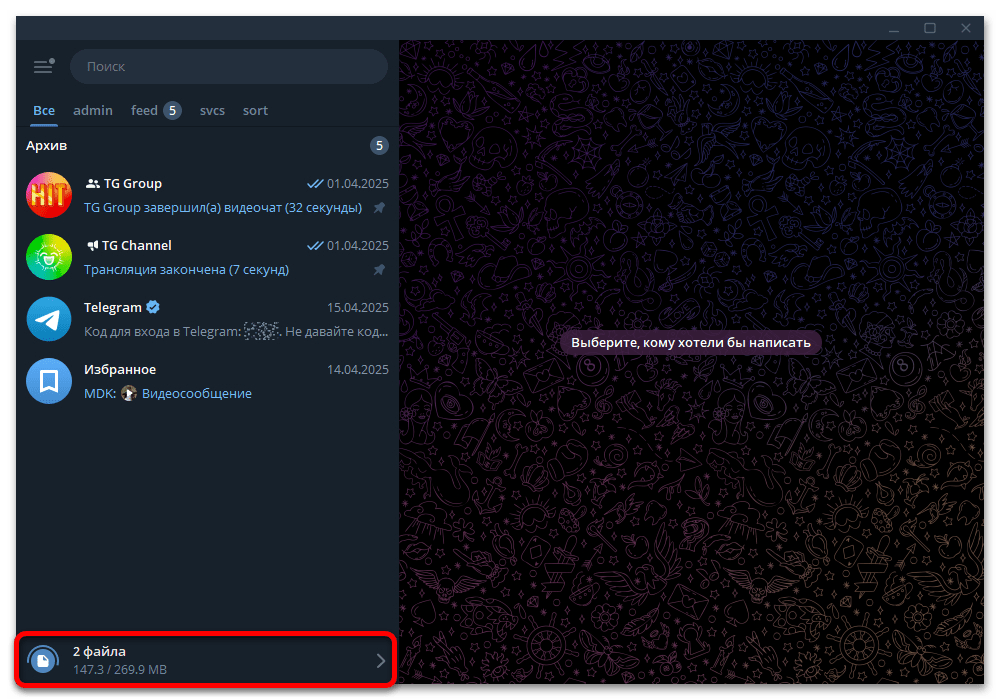1000x700 pixels.
Task: Open the Архив archived chats row
Action: point(207,145)
